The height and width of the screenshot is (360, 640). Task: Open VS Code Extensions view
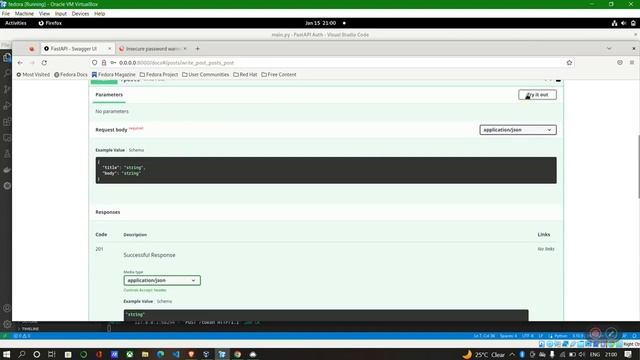pos(7,122)
